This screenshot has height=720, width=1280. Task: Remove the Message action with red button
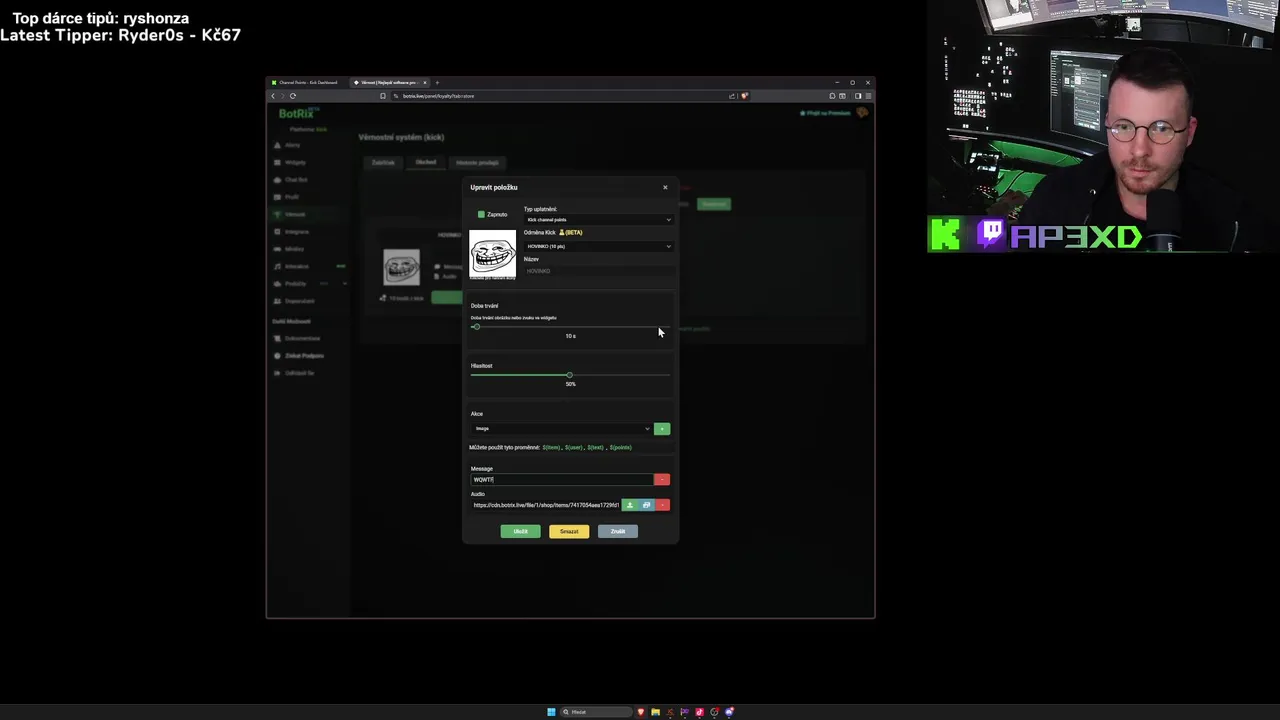(661, 480)
